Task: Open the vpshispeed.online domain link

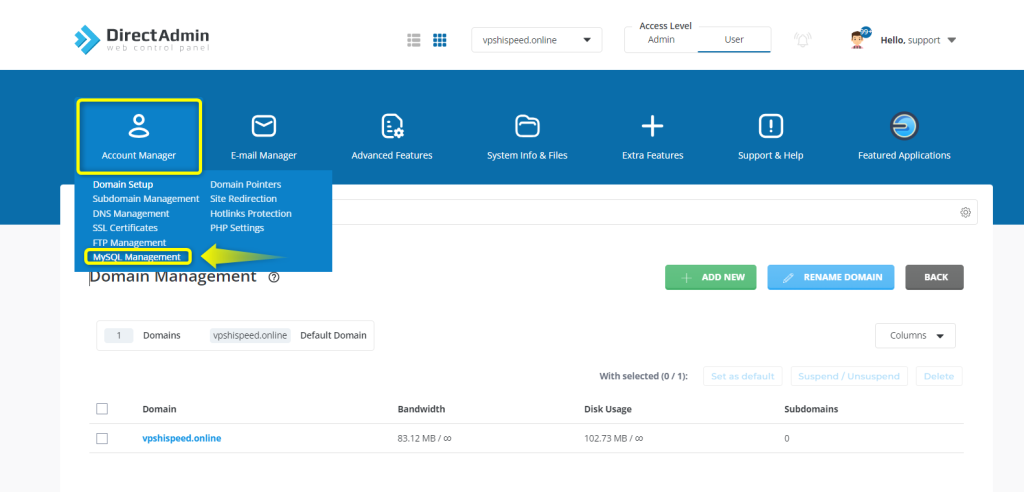Action: point(182,438)
